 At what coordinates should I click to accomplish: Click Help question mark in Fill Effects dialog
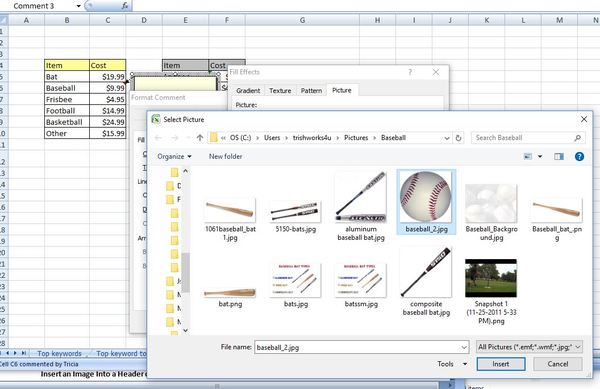410,72
